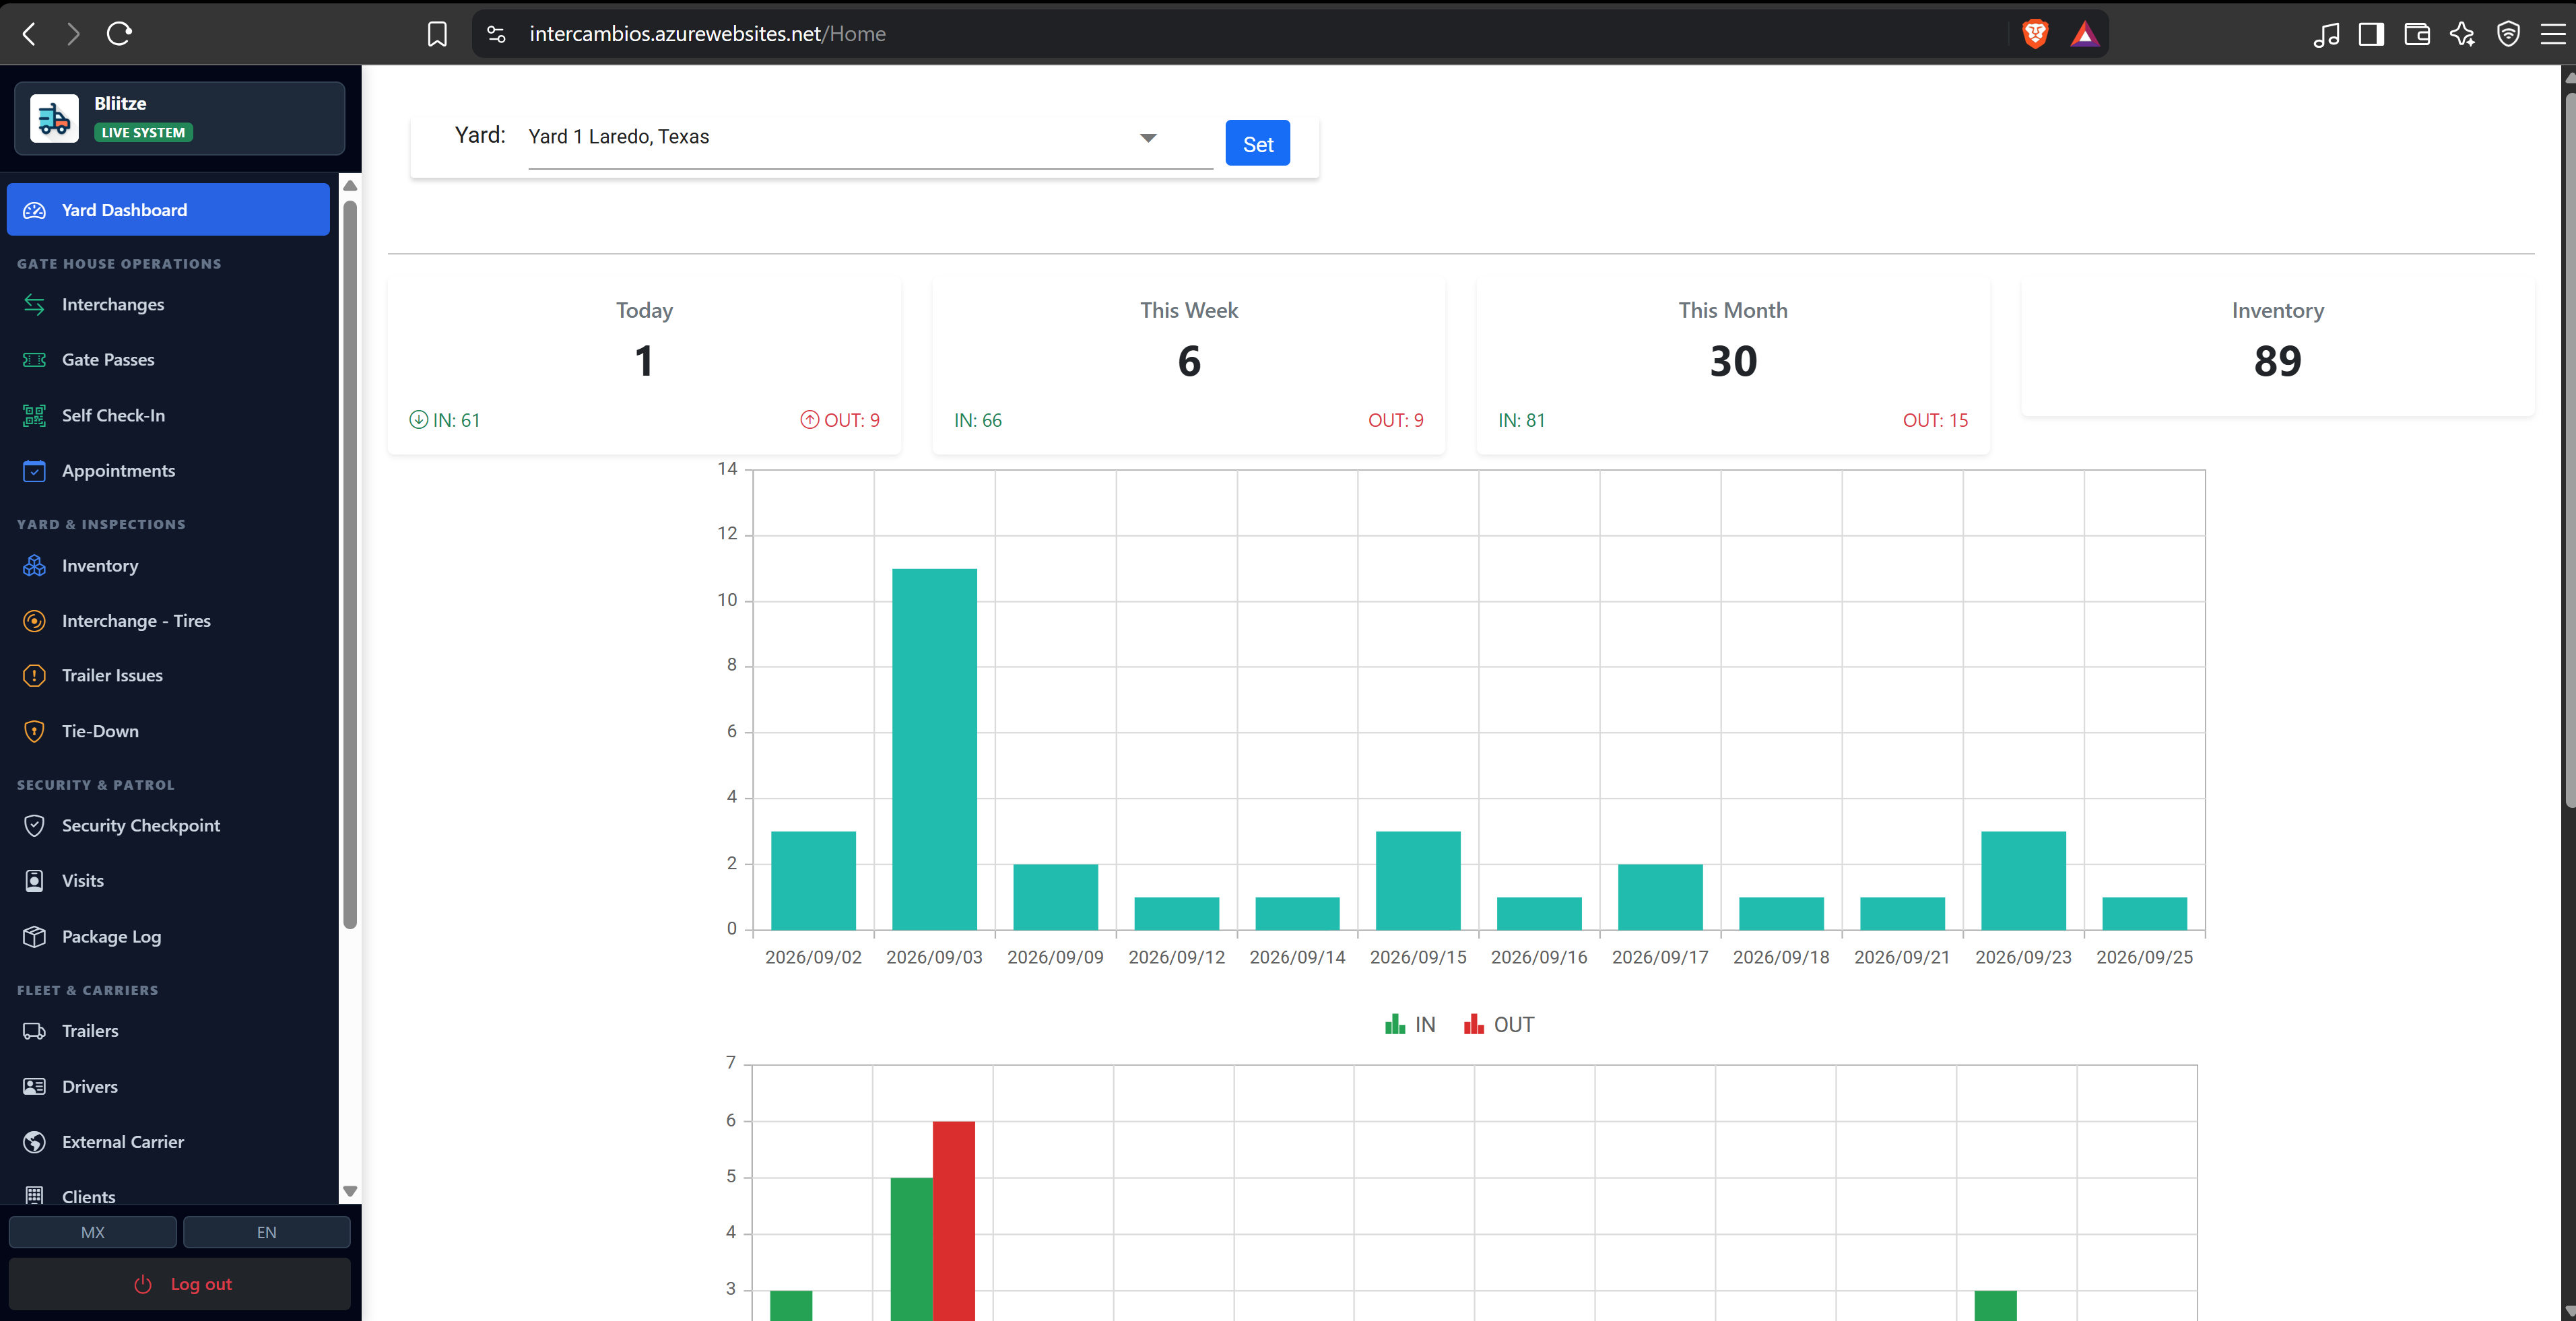Open Interchanges menu item
2576x1321 pixels.
click(168, 304)
